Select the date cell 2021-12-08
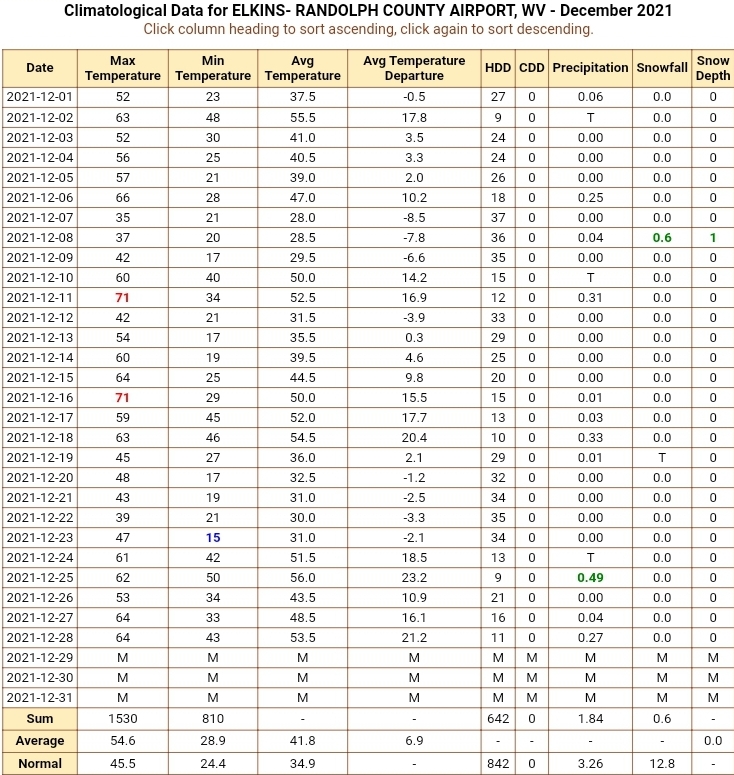The height and width of the screenshot is (775, 734). tap(40, 238)
